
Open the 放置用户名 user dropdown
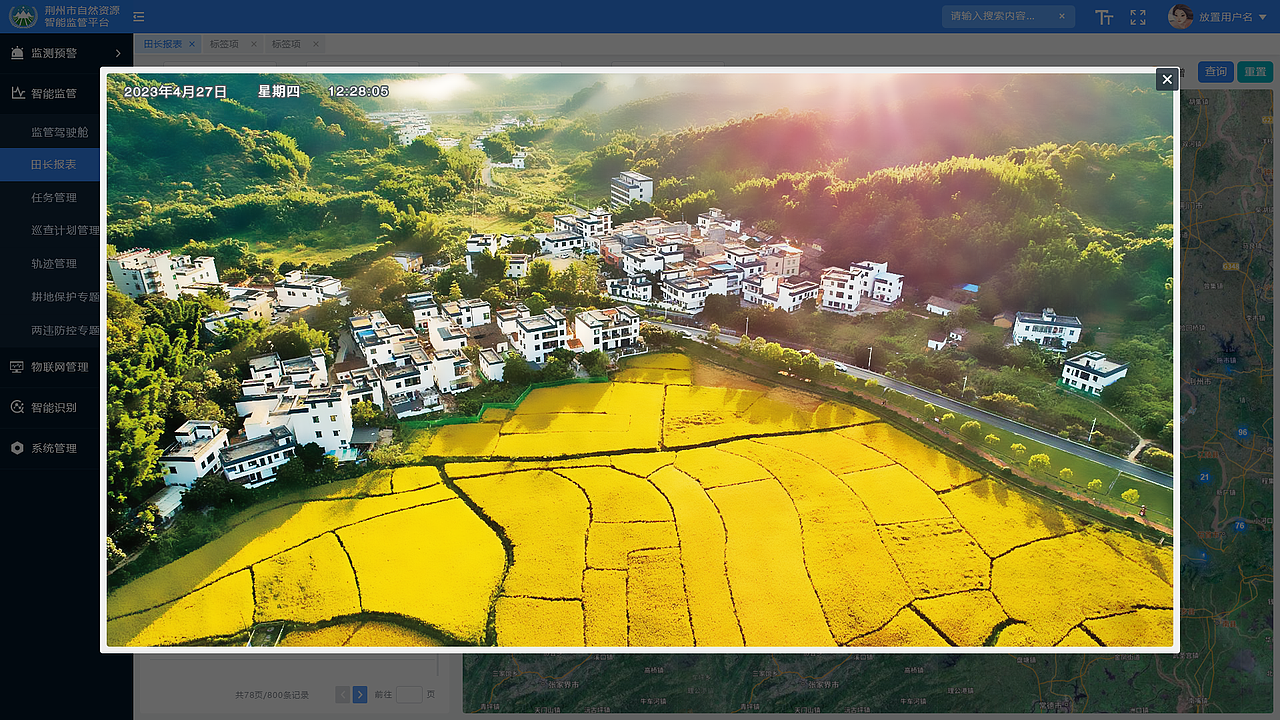point(1232,17)
